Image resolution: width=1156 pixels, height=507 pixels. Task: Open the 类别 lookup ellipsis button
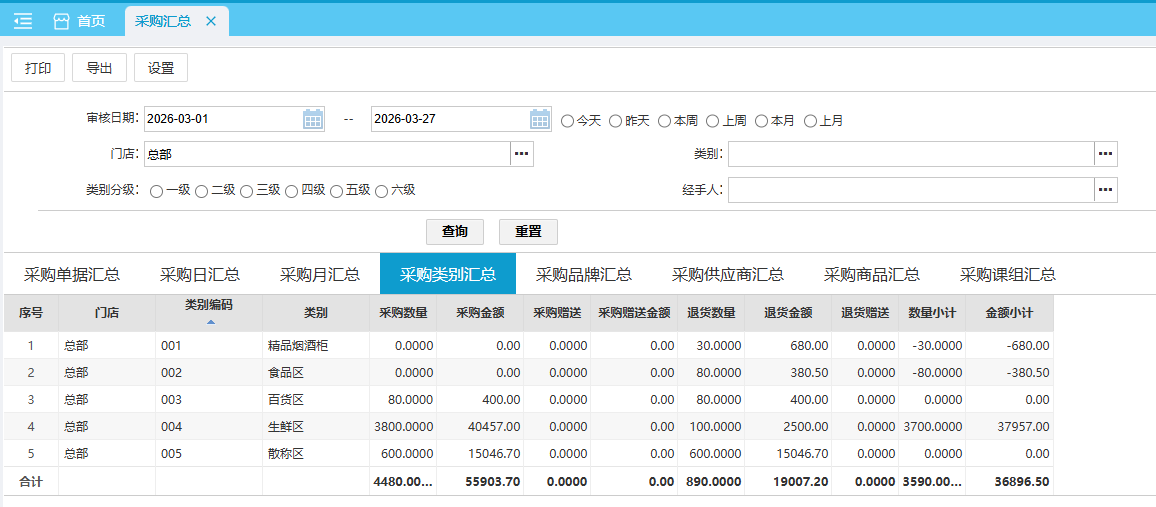[x=1105, y=154]
